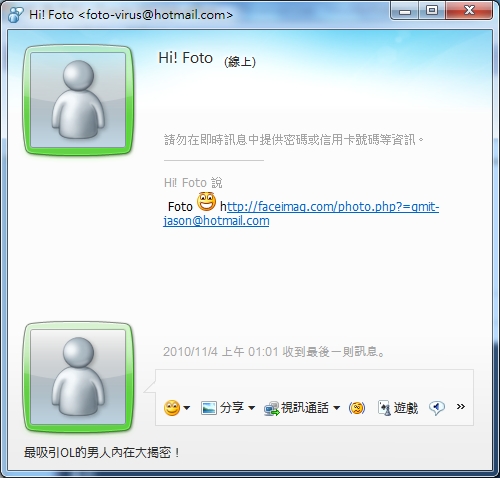Open the faceimag.com photo.php link
Screen dimensions: 500x478
pyautogui.click(x=333, y=207)
